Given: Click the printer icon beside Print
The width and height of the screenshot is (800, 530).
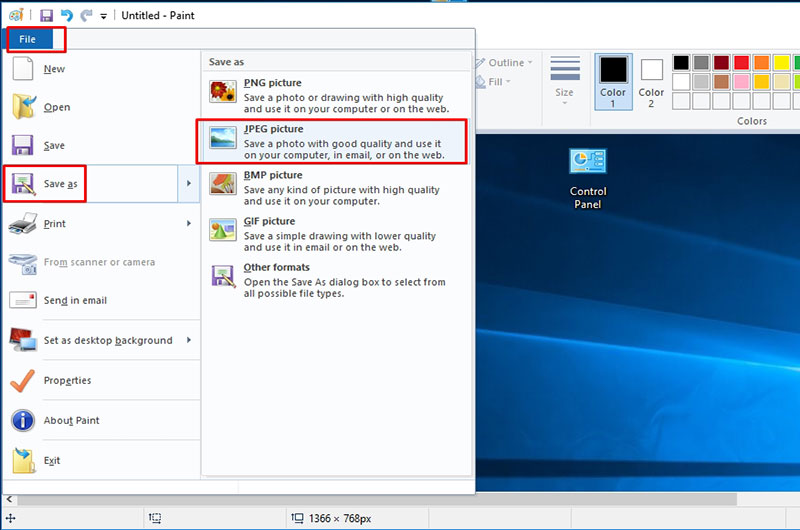Looking at the screenshot, I should pyautogui.click(x=23, y=223).
